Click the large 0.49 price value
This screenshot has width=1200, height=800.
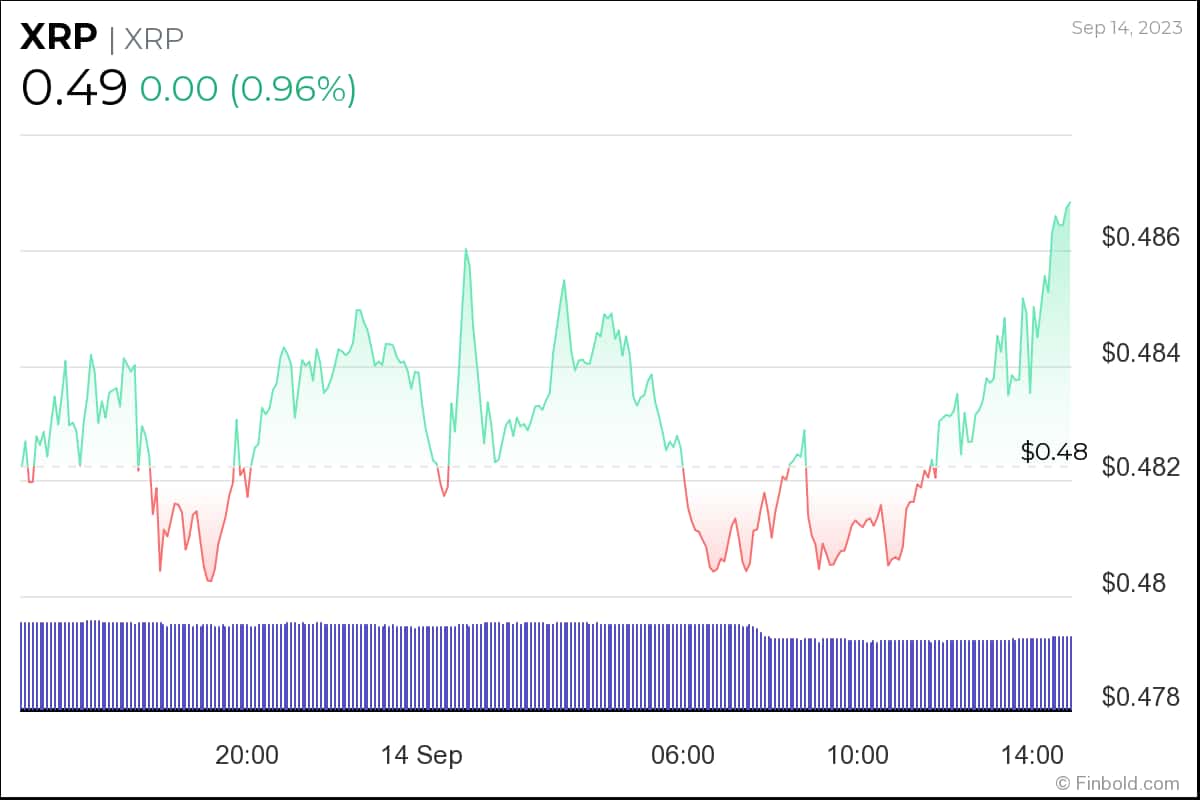click(74, 88)
